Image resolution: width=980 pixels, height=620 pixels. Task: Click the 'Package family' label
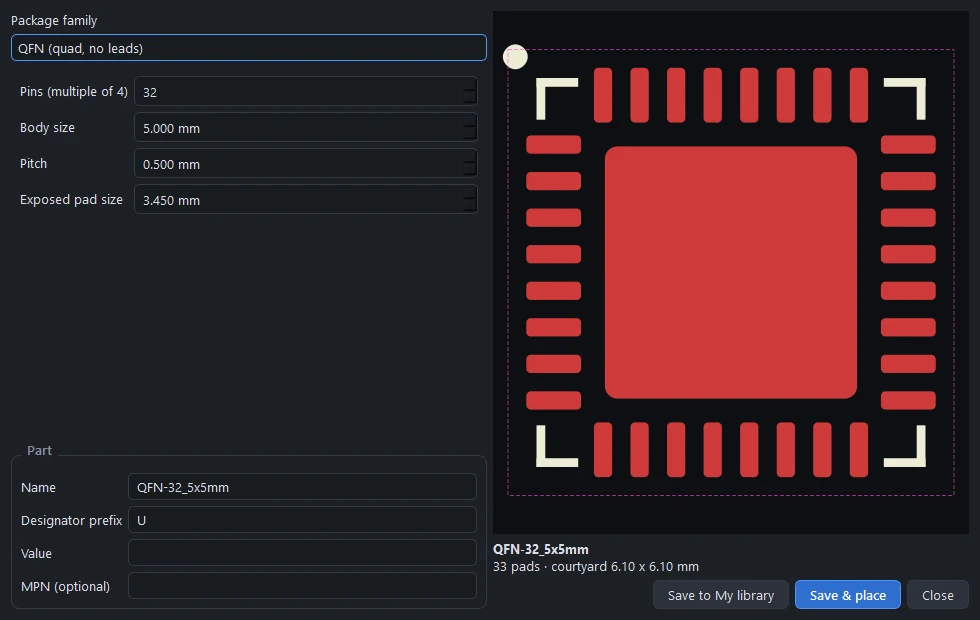54,21
